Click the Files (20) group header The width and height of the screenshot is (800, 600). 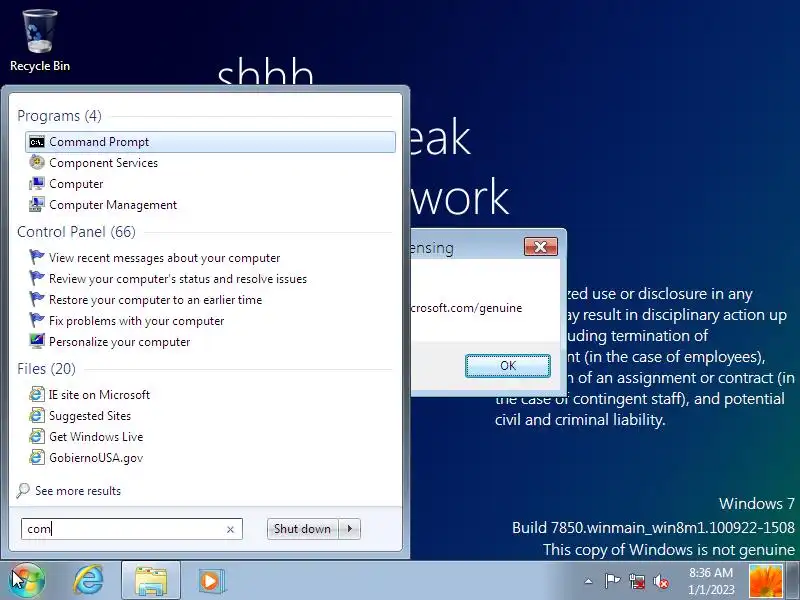coord(46,368)
